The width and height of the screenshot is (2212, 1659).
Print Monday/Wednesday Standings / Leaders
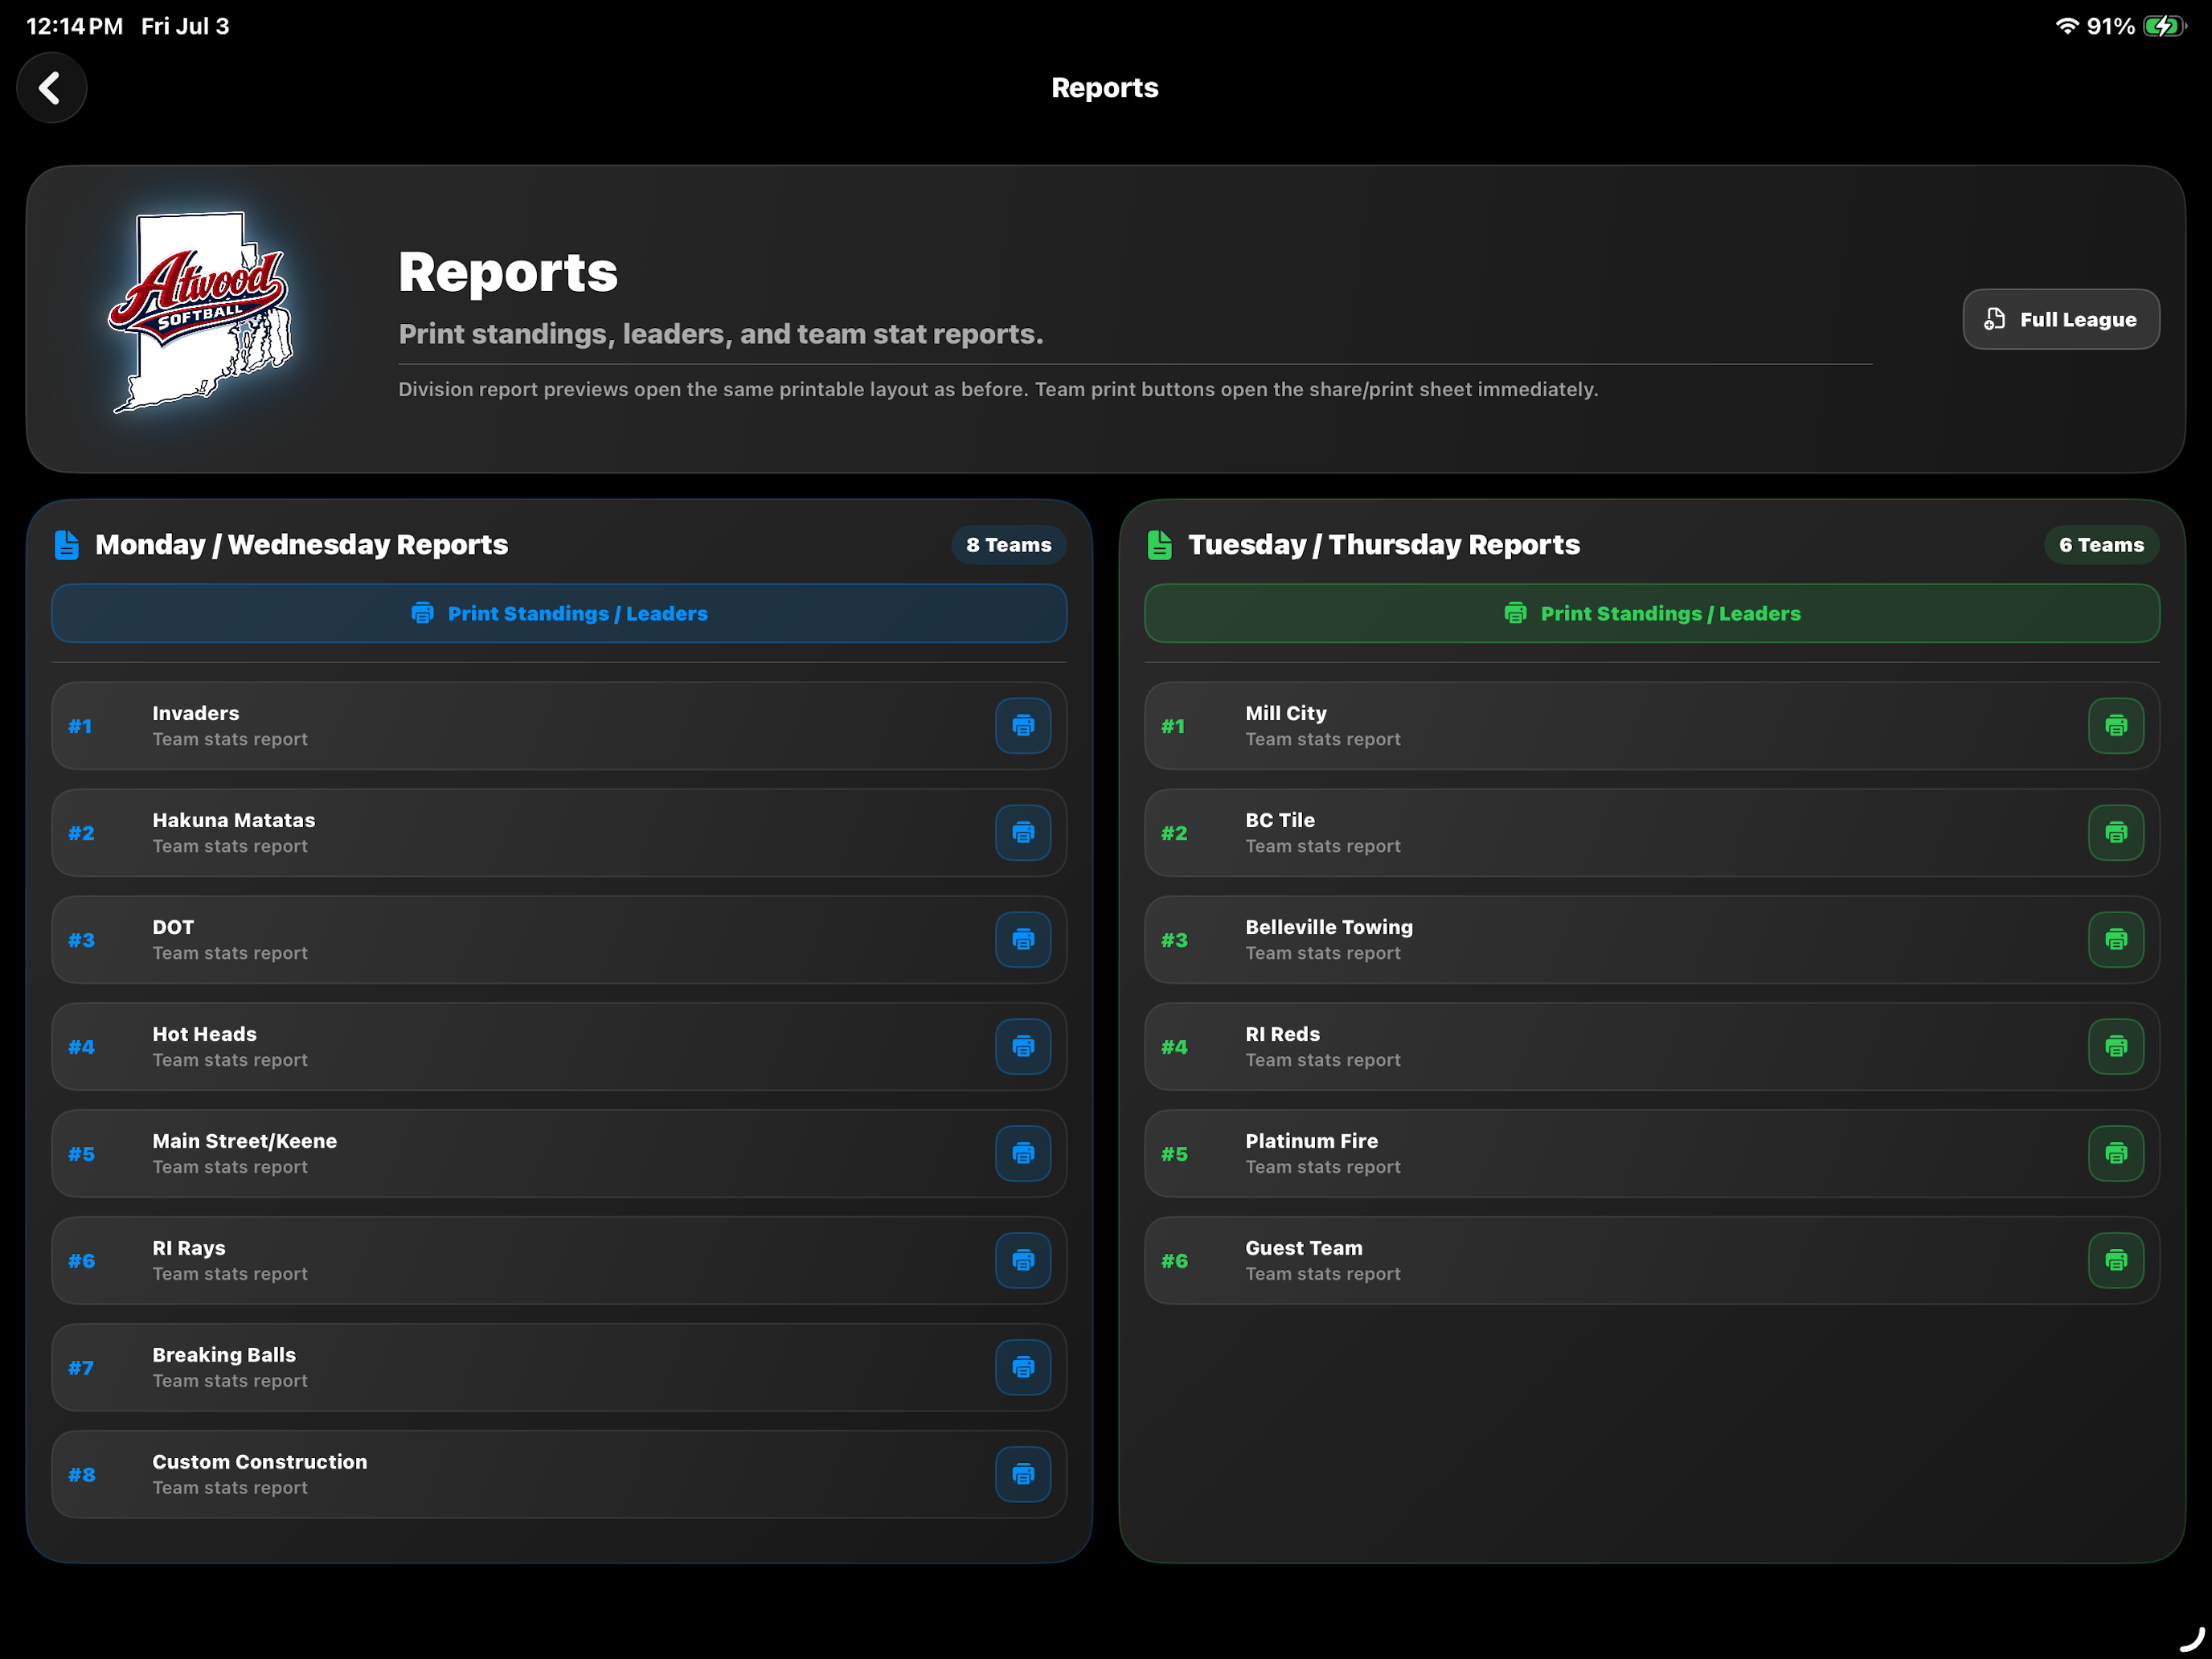click(x=559, y=614)
